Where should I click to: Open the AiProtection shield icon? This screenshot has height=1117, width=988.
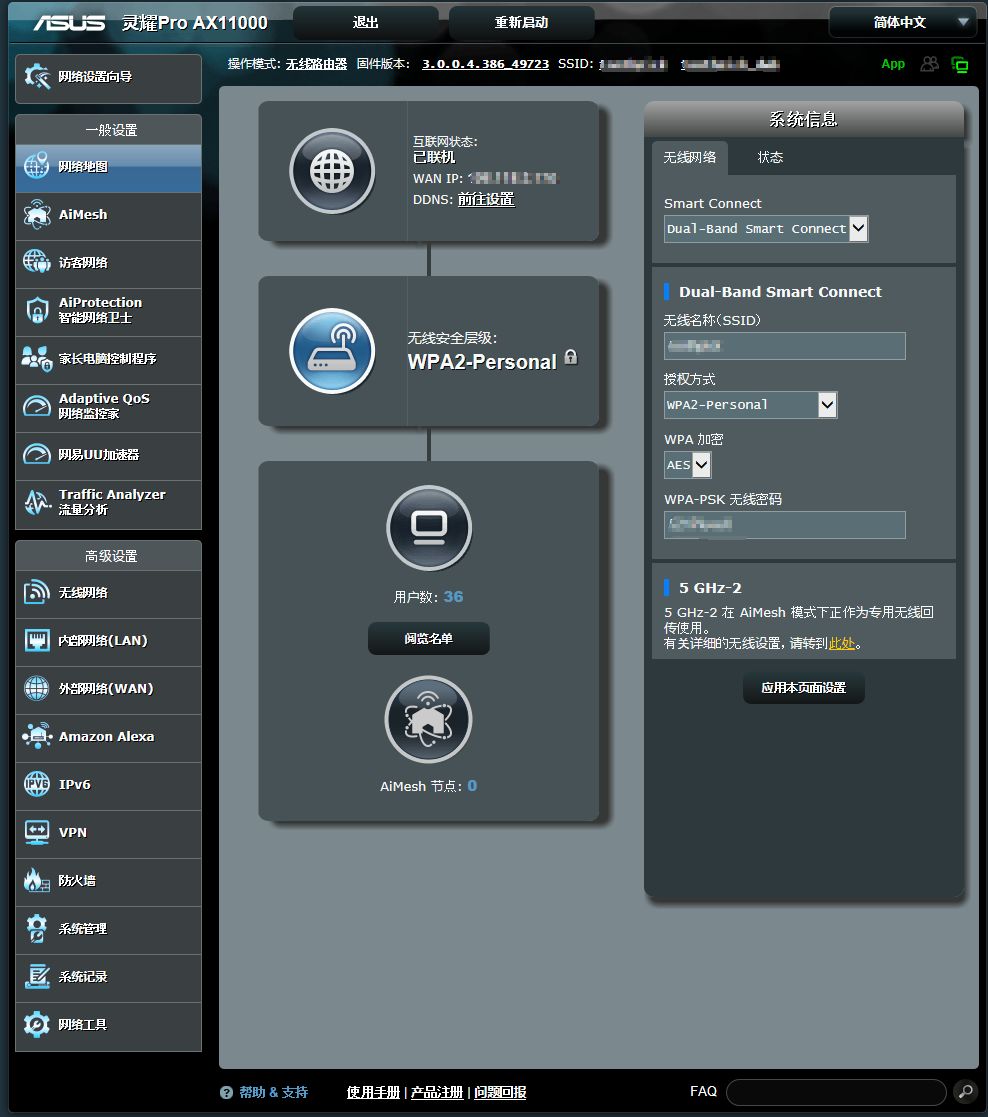[37, 311]
